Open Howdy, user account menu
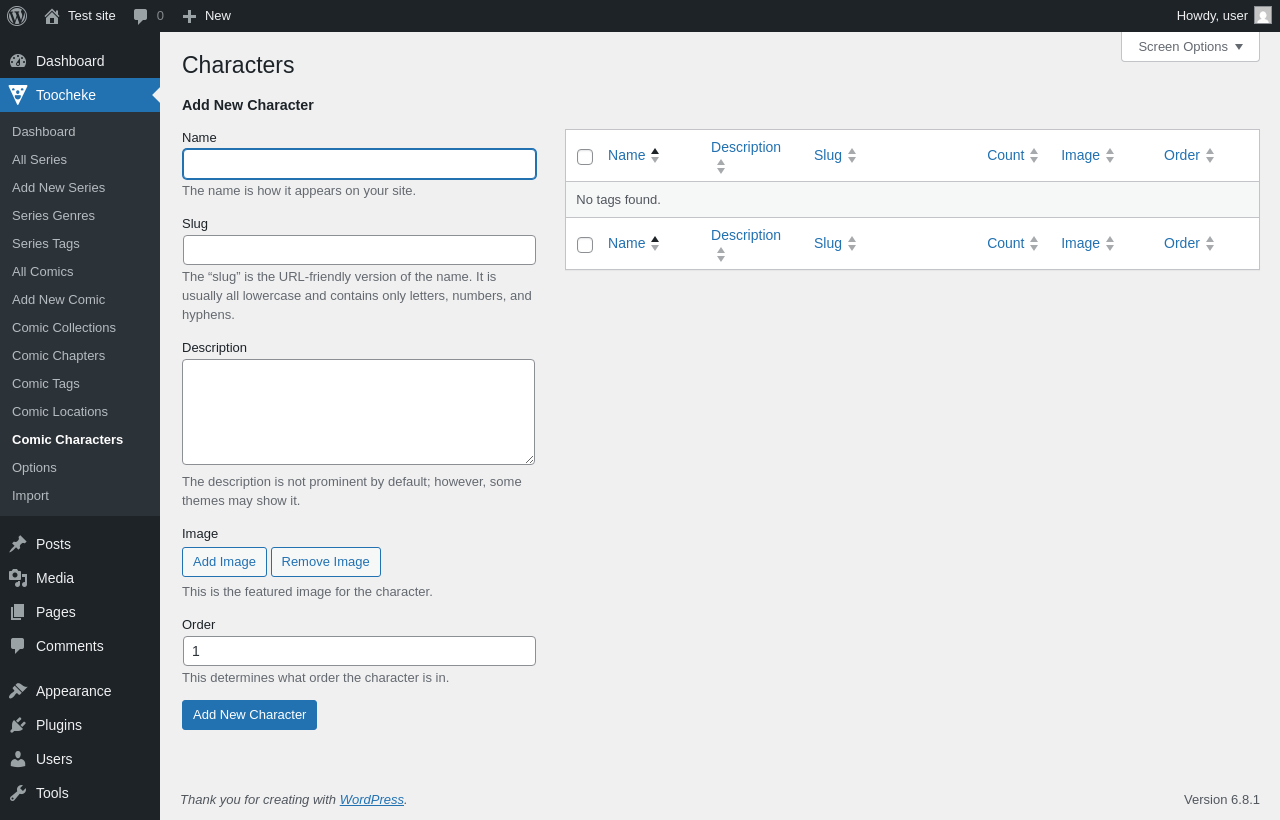 coord(1224,16)
